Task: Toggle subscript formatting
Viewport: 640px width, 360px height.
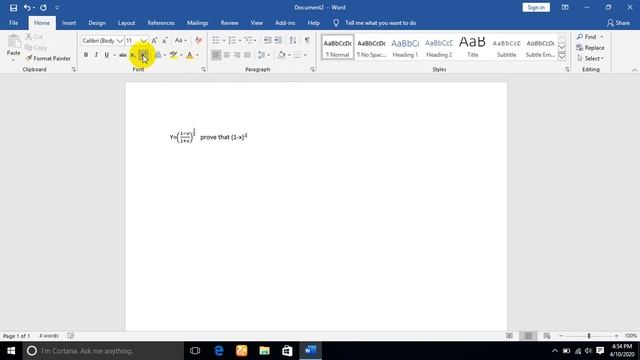Action: click(133, 55)
